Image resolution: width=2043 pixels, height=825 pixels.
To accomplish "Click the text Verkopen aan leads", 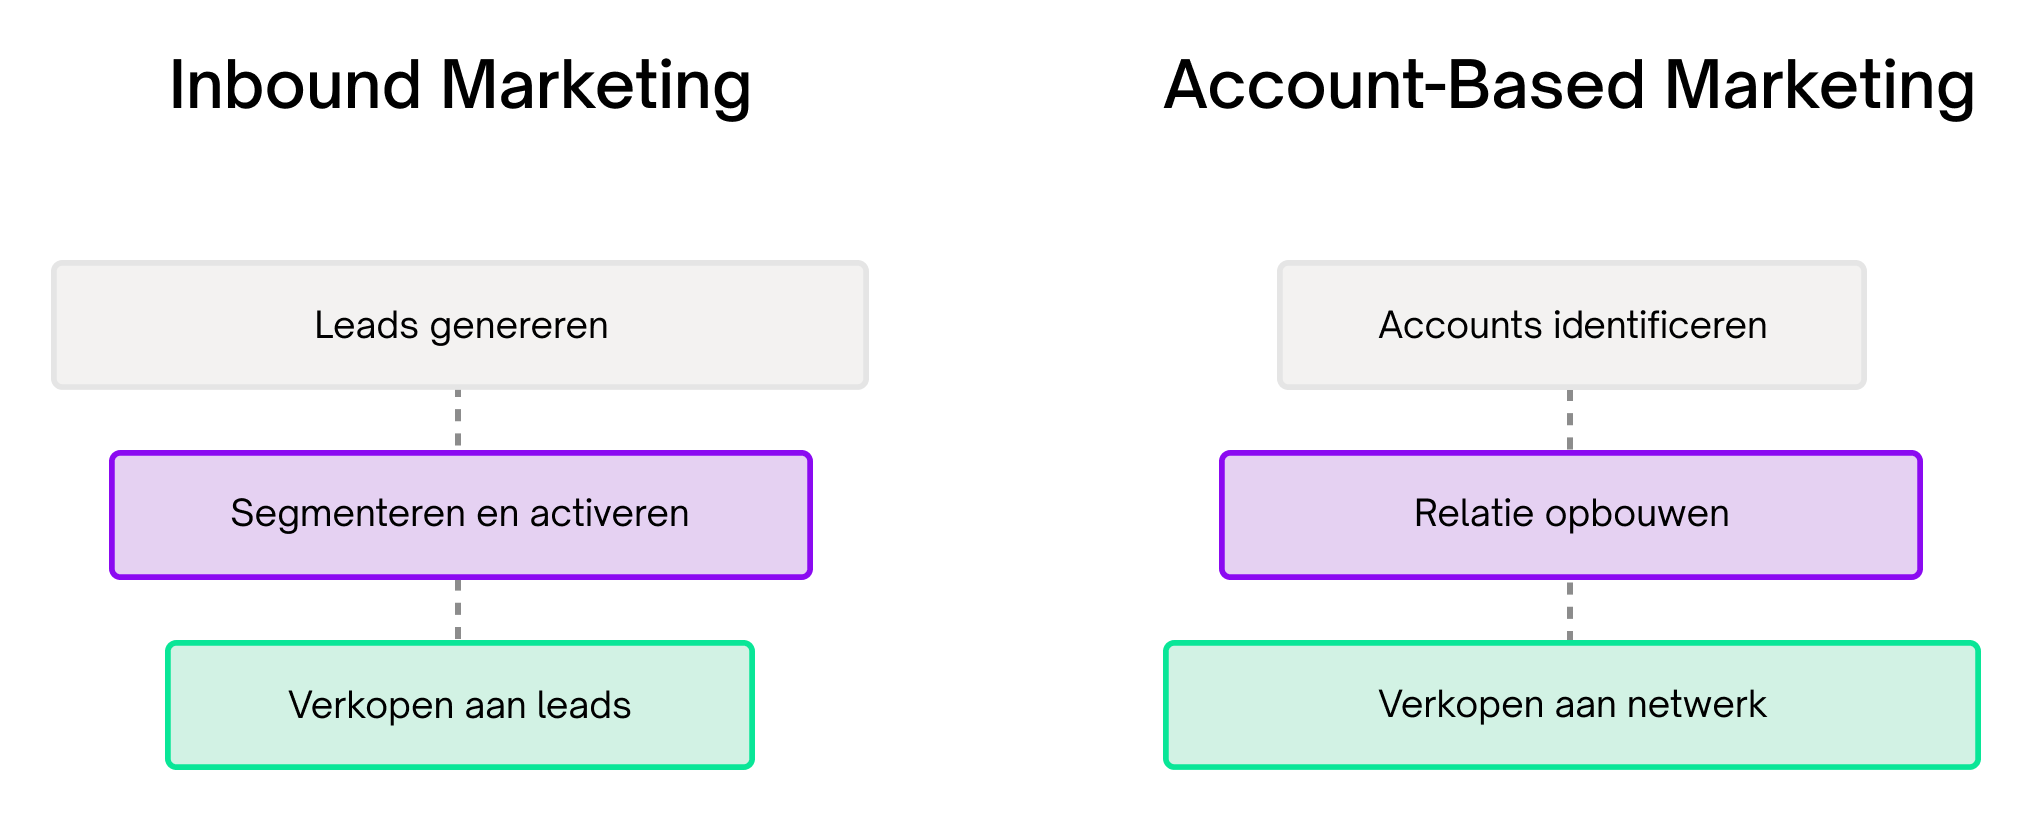I will coord(460,705).
